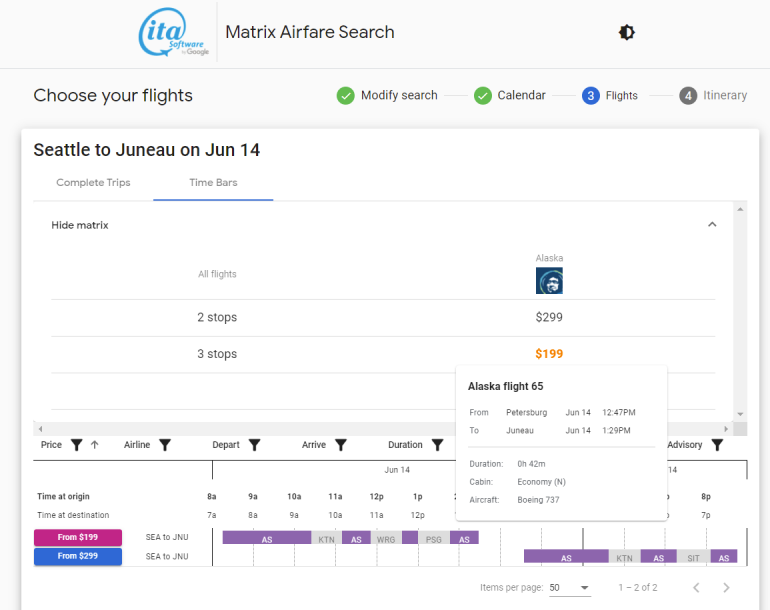Click the $199 price for 3 stops

pyautogui.click(x=549, y=354)
